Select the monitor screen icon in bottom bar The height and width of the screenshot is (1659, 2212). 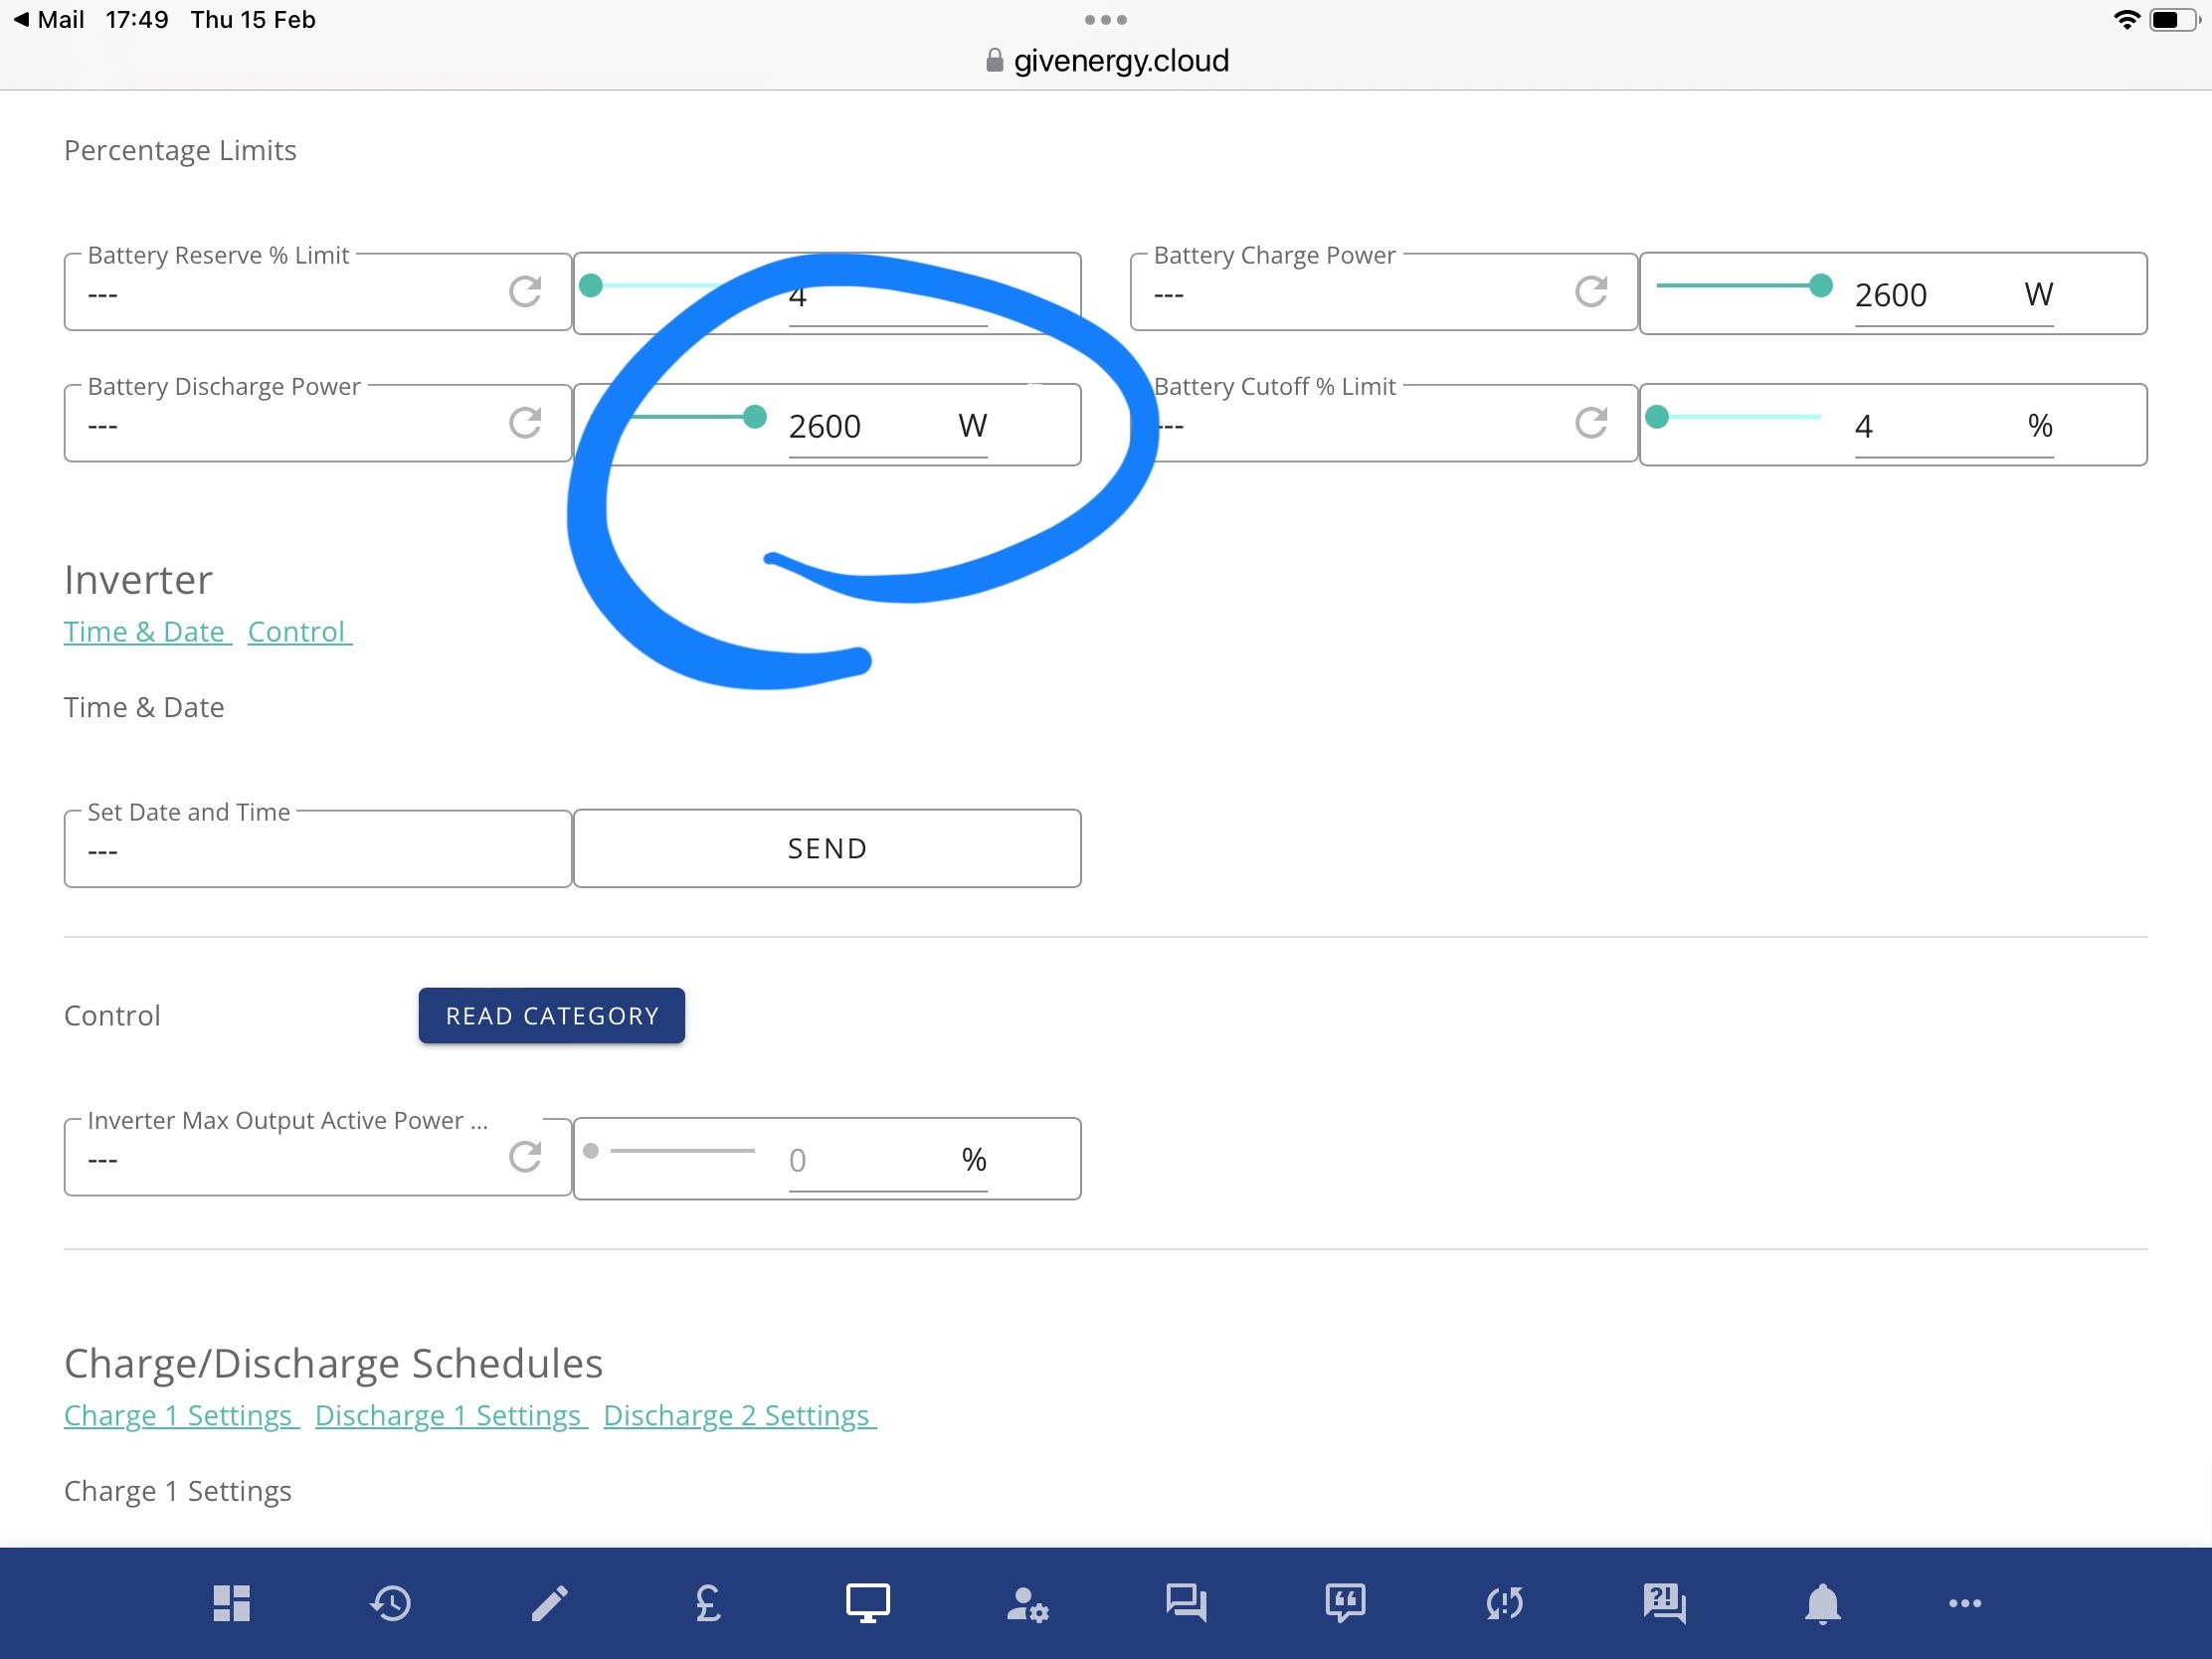pos(868,1603)
